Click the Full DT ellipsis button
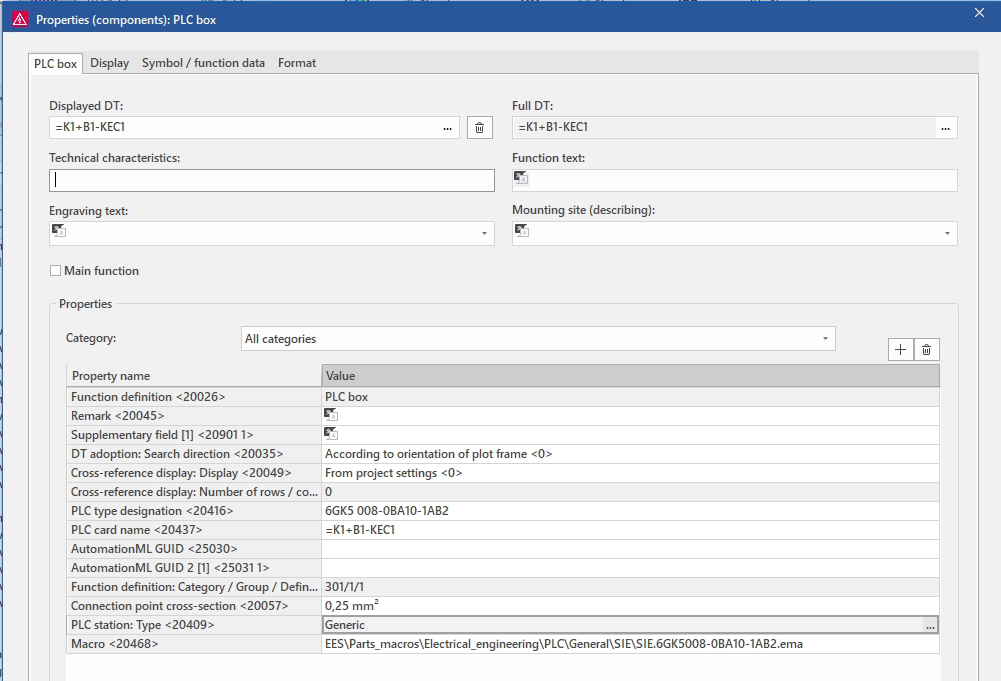The height and width of the screenshot is (681, 1001). coord(945,128)
